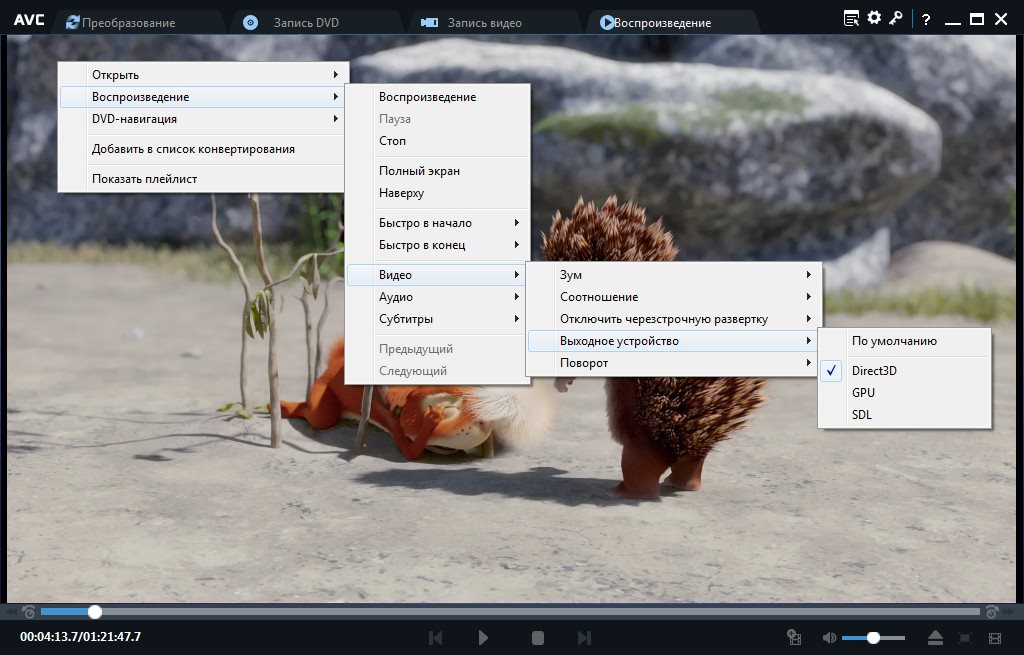Choose SDL as the output device

861,414
